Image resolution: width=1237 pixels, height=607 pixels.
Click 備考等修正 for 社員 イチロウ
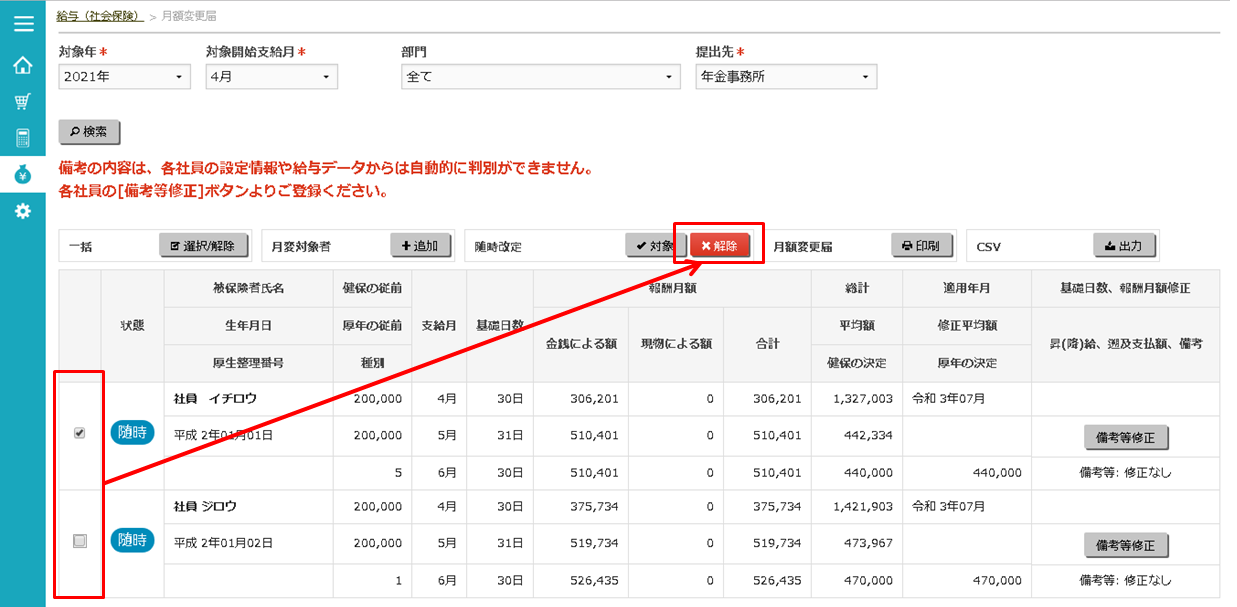point(1126,438)
